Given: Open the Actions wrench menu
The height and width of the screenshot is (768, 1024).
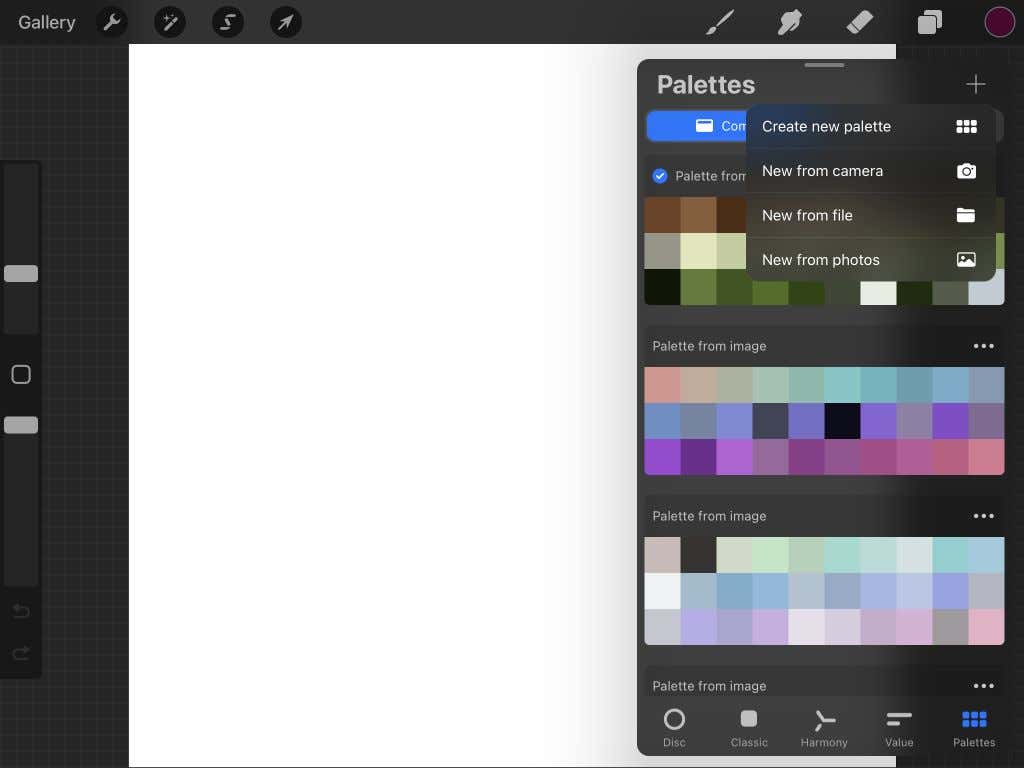Looking at the screenshot, I should coord(111,22).
